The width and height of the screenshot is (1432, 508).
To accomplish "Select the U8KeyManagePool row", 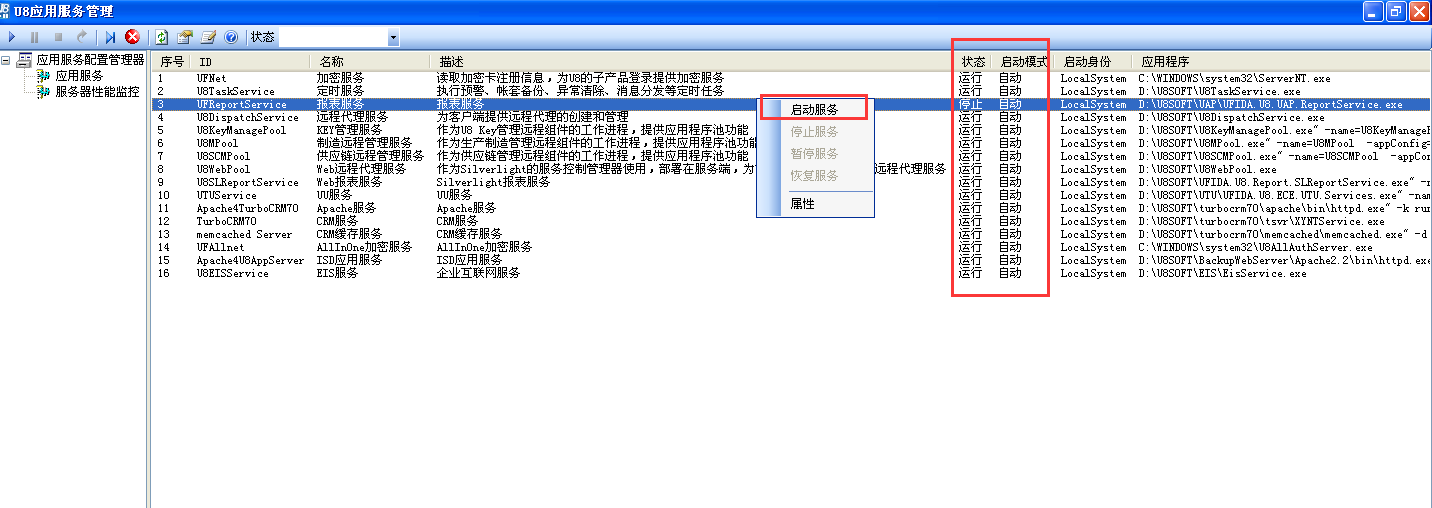I will [792, 130].
